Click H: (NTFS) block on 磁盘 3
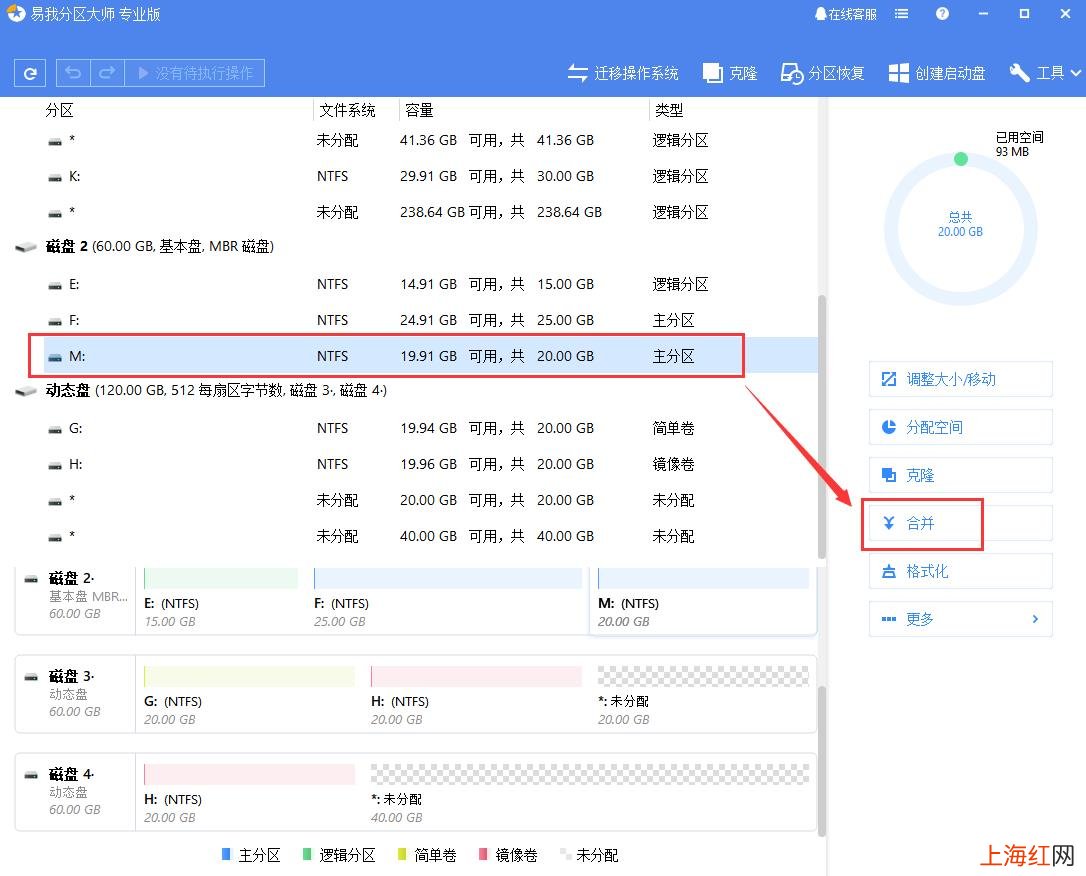The image size is (1086, 876). (x=477, y=695)
